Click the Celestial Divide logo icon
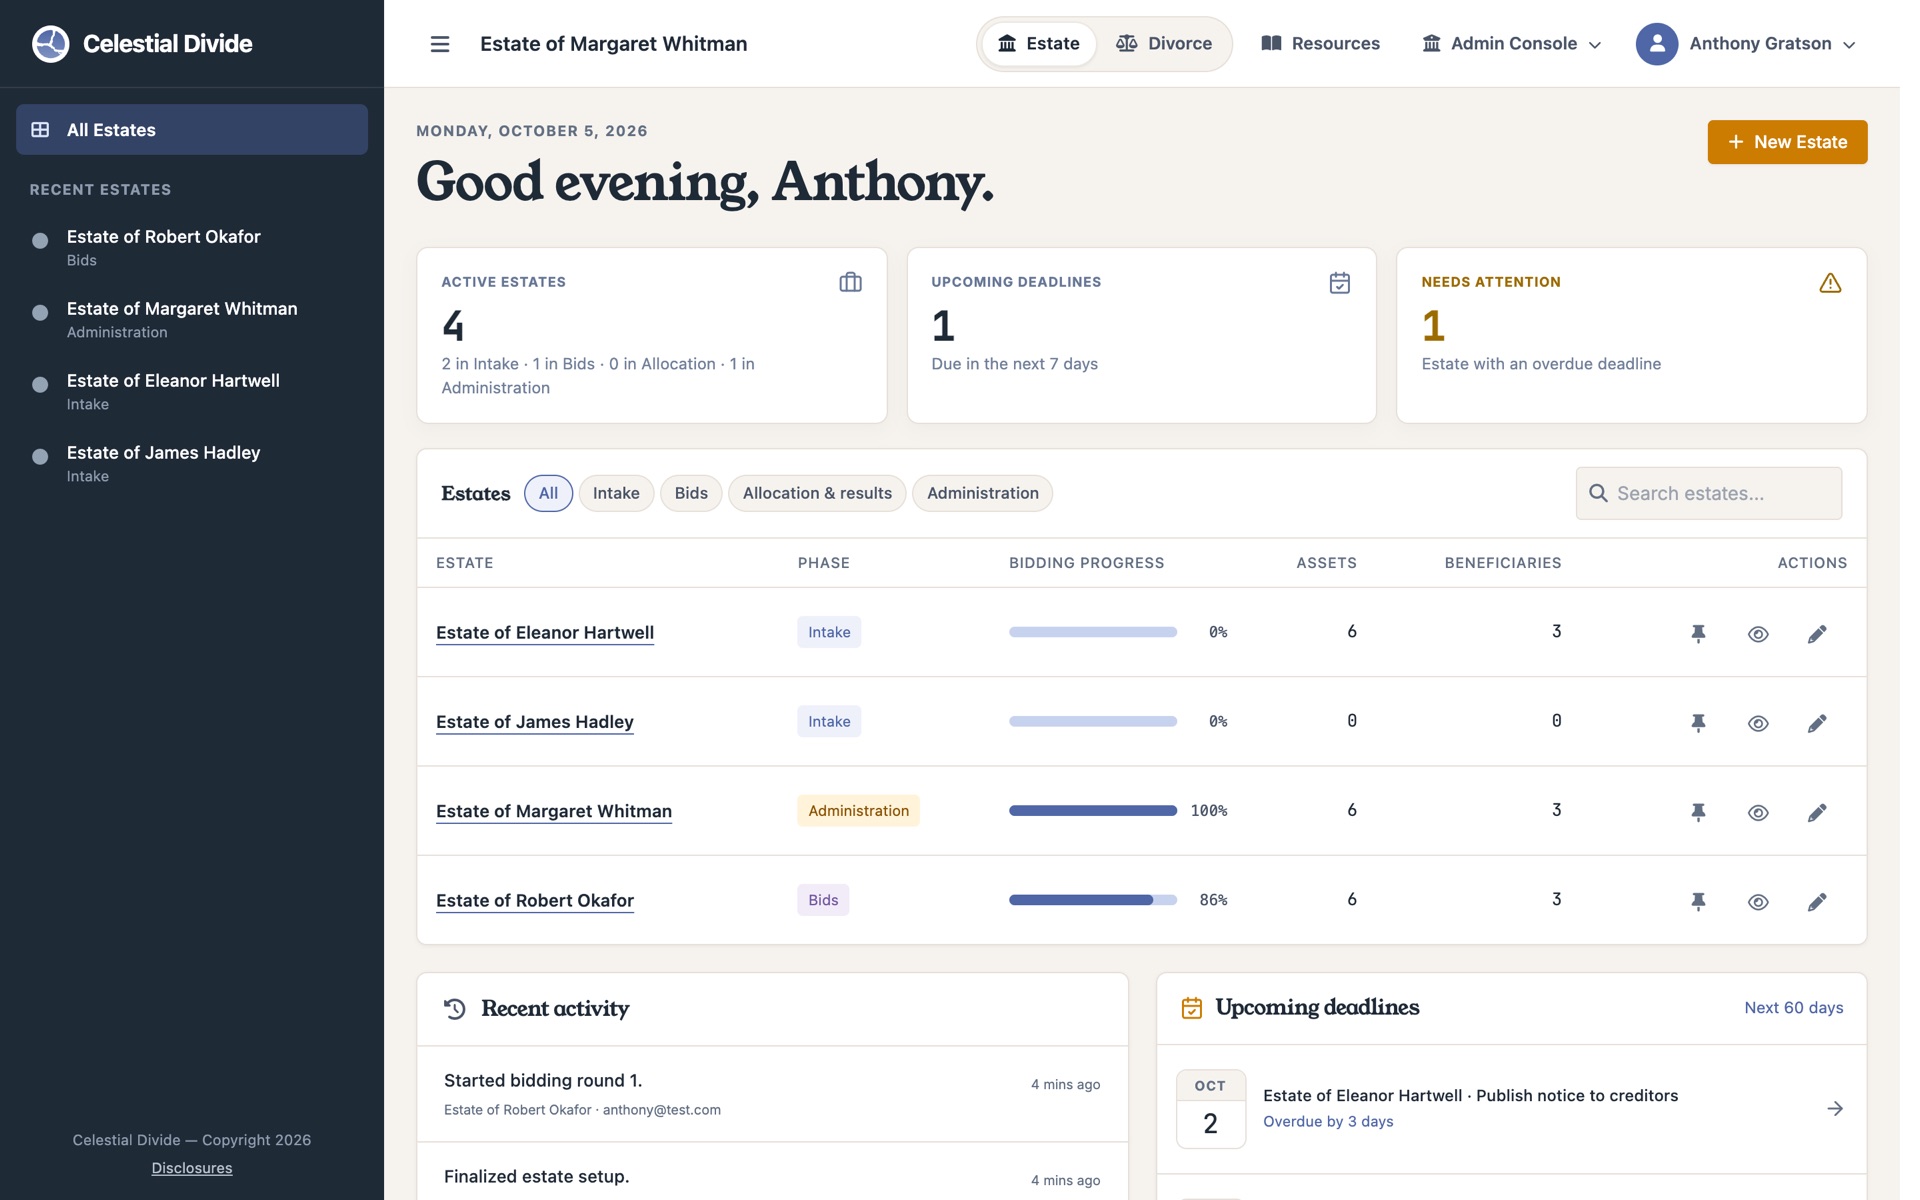The width and height of the screenshot is (1920, 1200). [51, 44]
